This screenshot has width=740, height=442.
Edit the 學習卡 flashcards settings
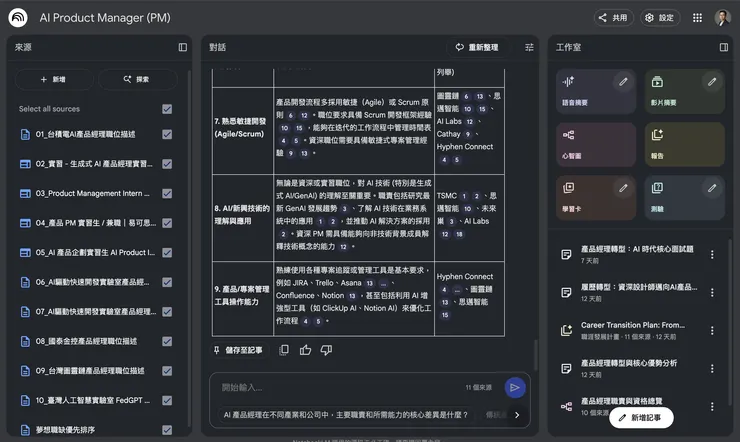point(623,188)
